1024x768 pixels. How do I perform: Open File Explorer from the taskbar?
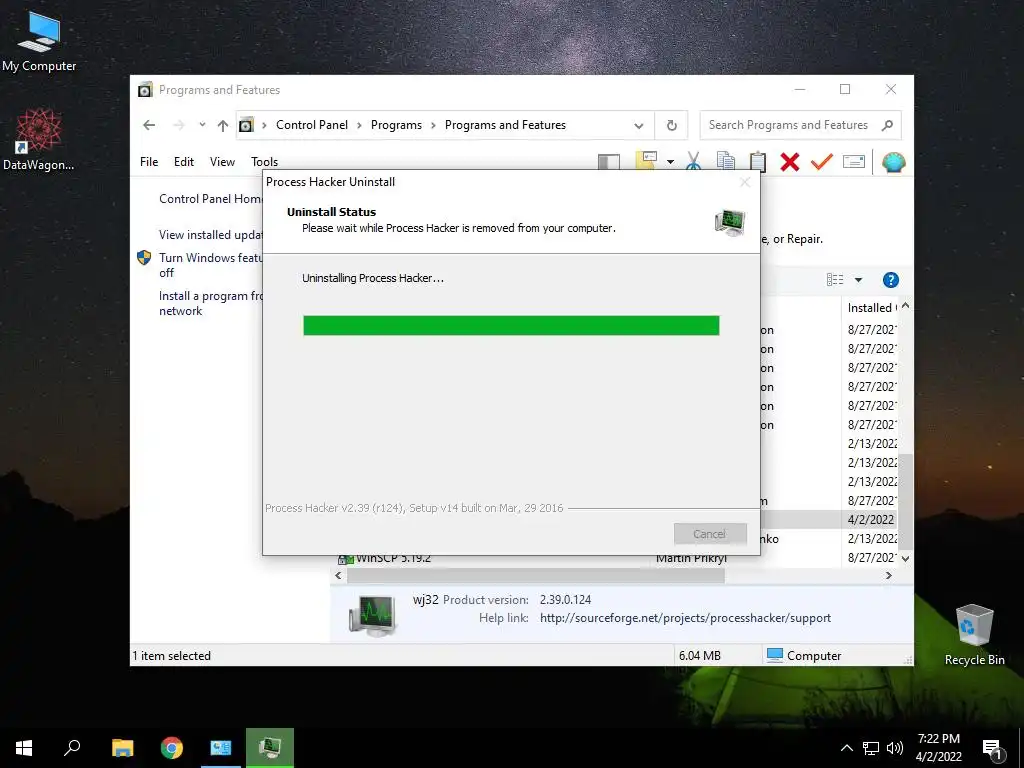tap(122, 748)
